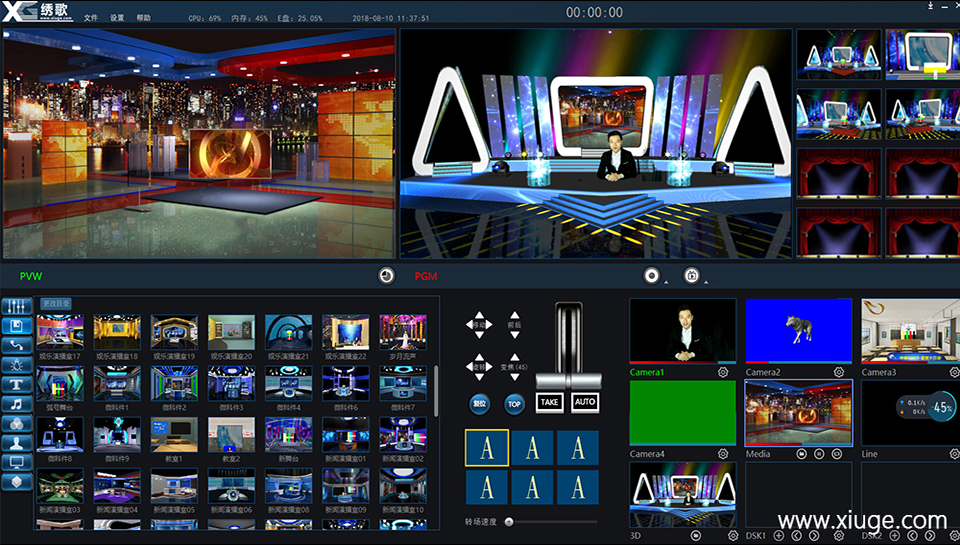Viewport: 960px width, 545px height.
Task: Expand the streaming button options arrow
Action: pos(705,281)
